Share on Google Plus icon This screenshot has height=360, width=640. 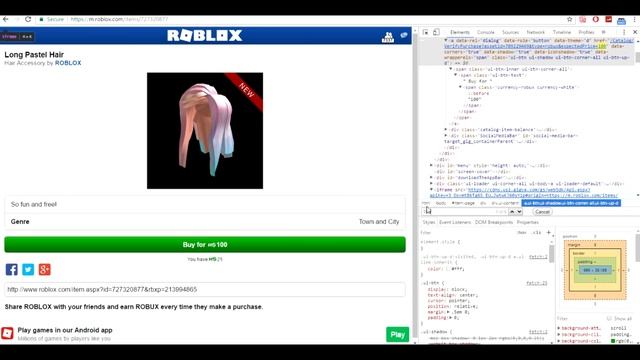pyautogui.click(x=44, y=269)
